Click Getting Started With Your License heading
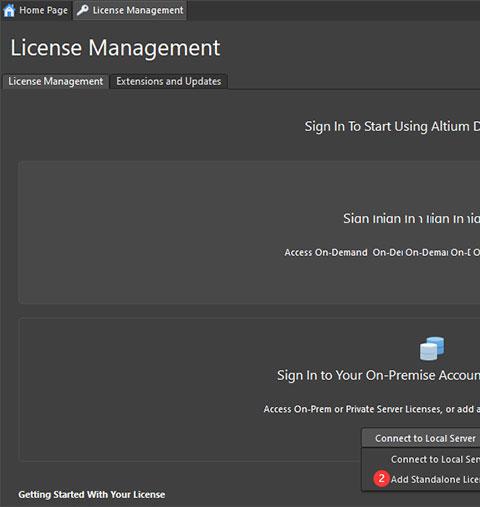The height and width of the screenshot is (507, 480). coord(92,494)
